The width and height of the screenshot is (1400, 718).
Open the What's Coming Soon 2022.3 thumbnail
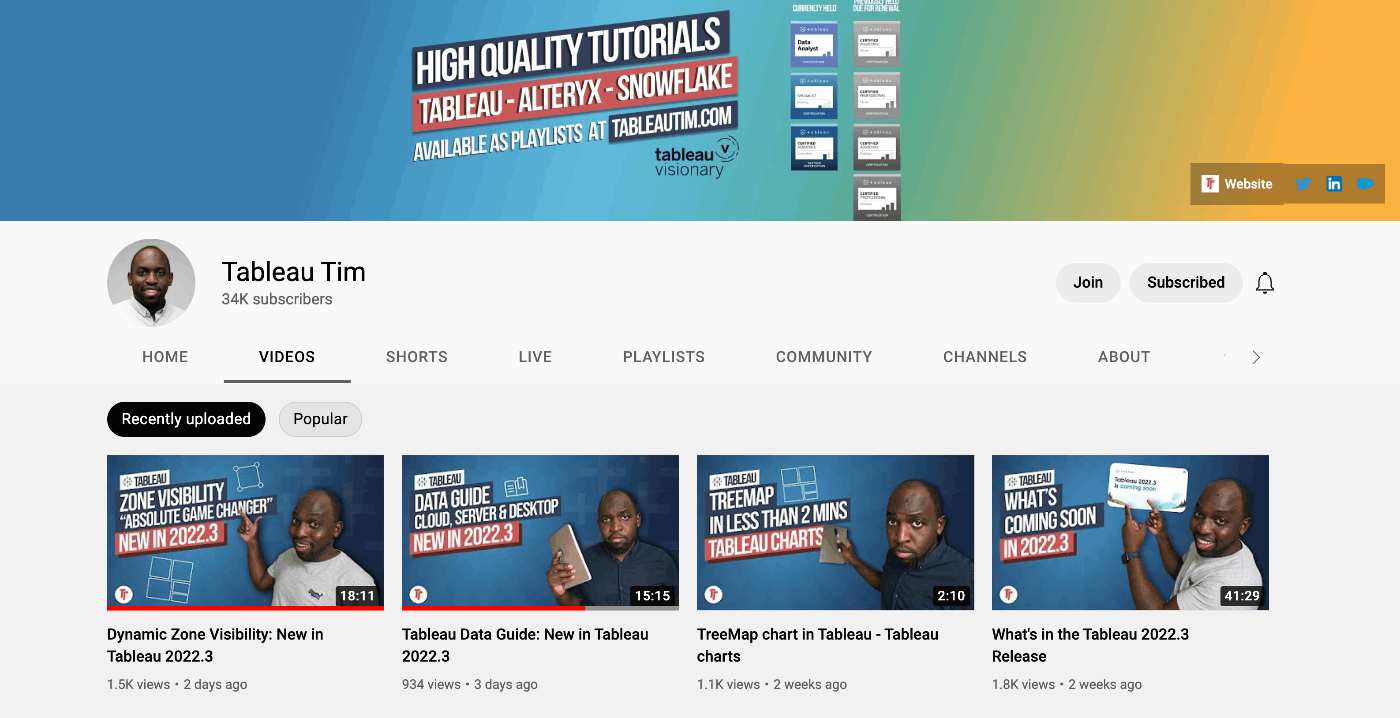[1130, 532]
